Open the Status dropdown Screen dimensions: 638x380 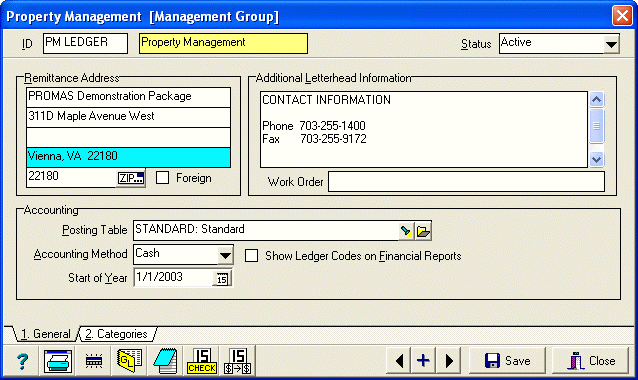(611, 44)
